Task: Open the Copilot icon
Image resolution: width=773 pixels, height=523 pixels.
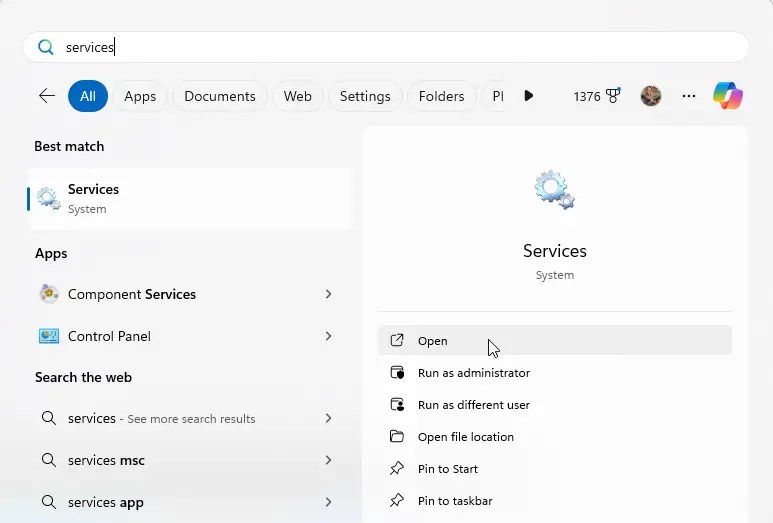Action: tap(728, 96)
